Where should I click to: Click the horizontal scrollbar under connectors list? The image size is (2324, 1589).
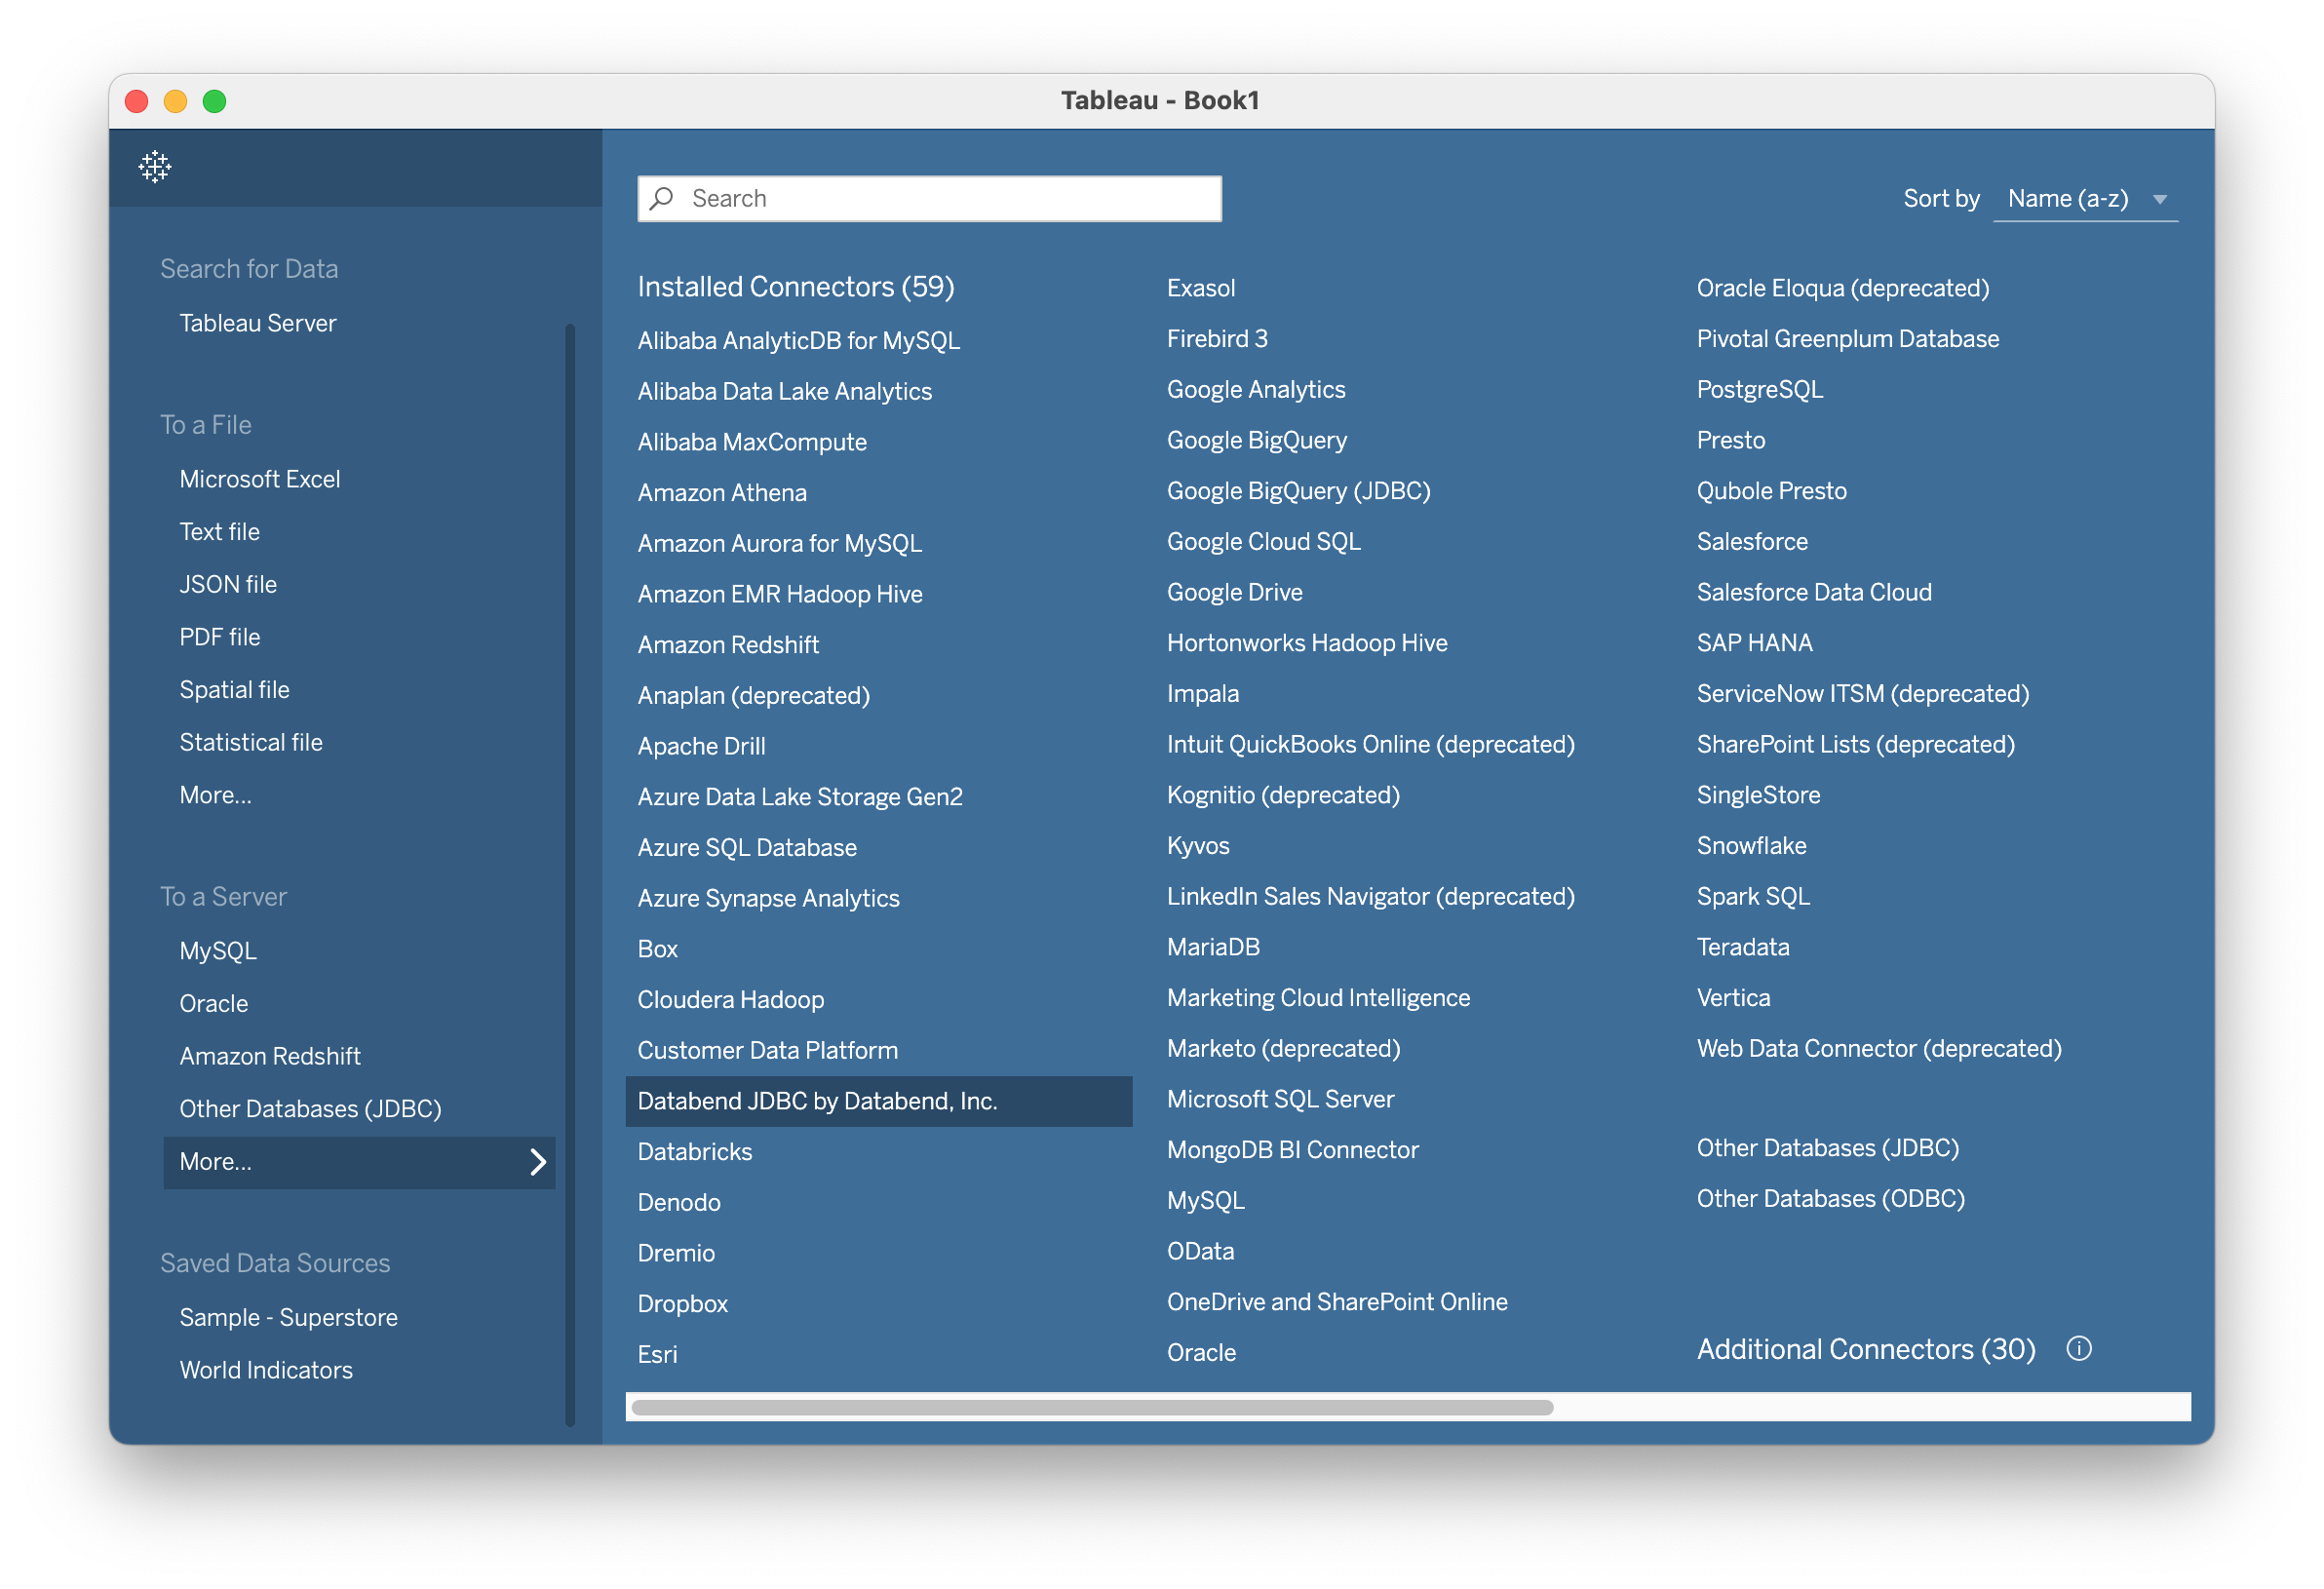1092,1407
